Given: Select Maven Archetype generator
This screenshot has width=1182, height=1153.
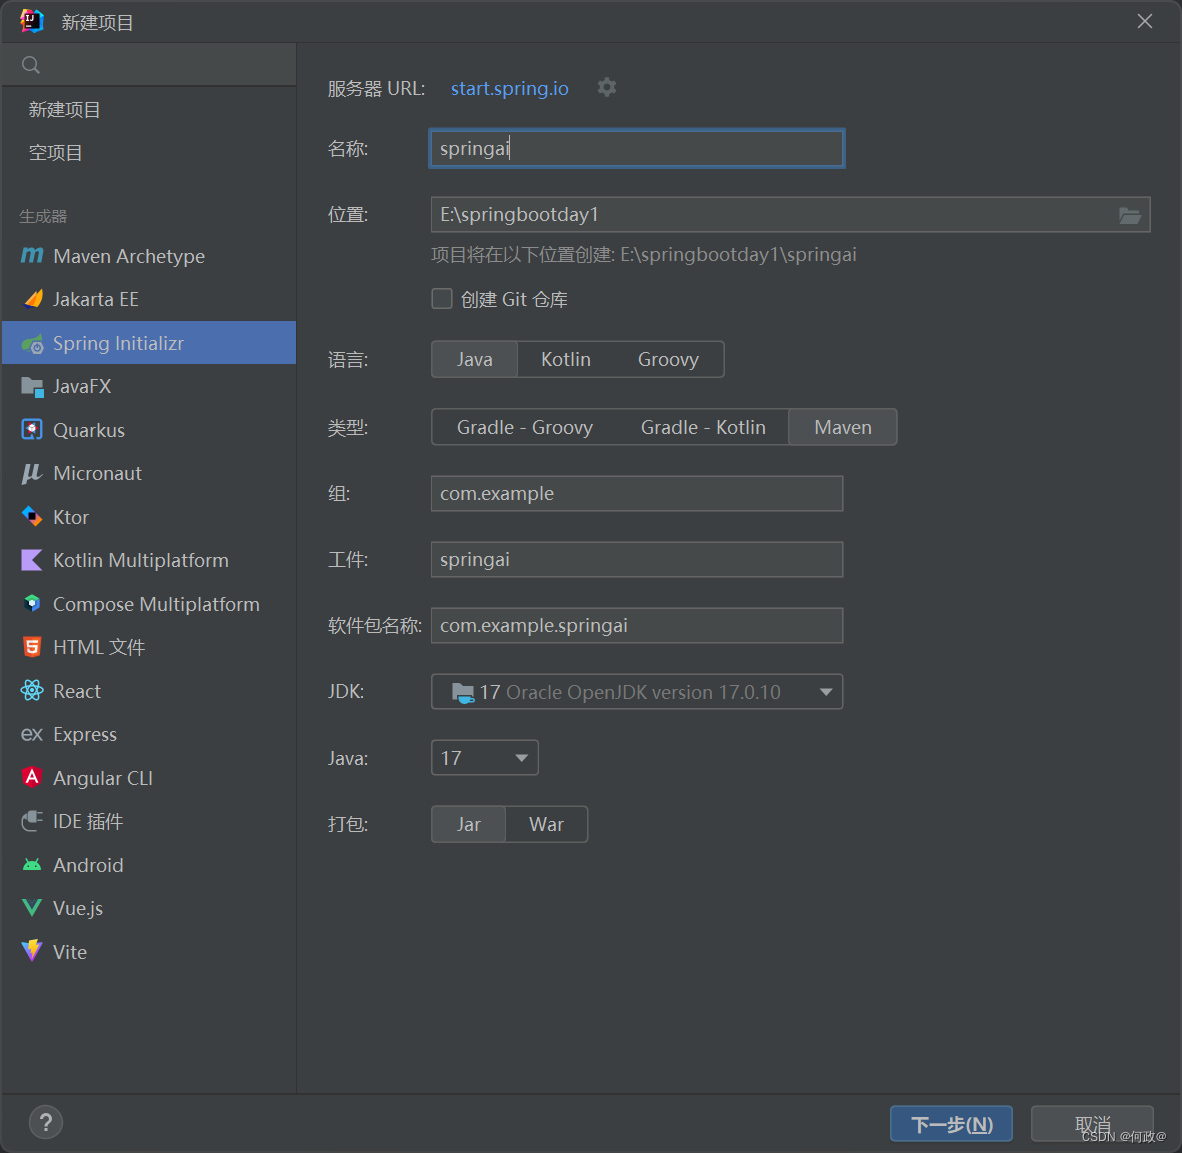Looking at the screenshot, I should 149,256.
